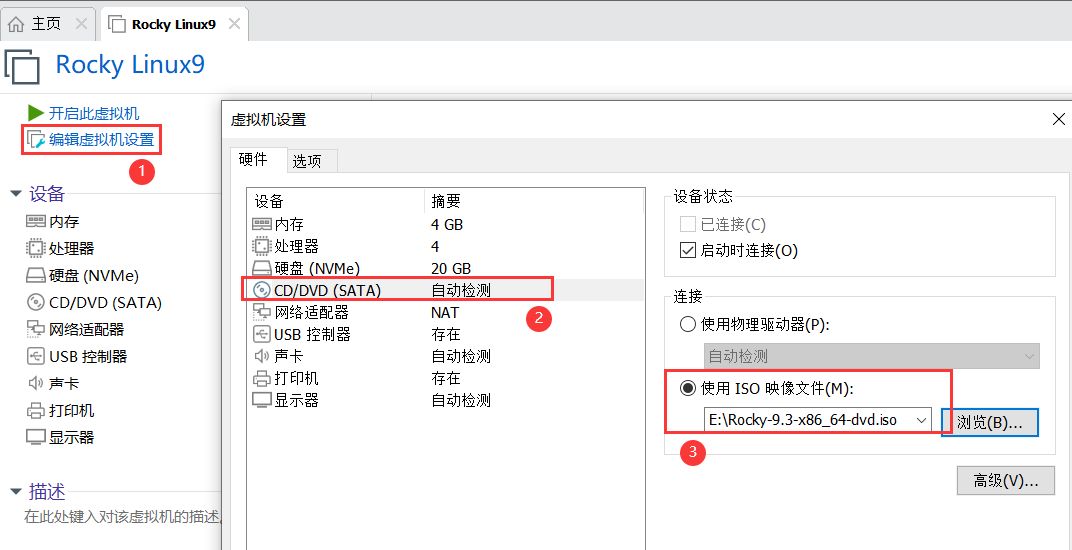This screenshot has height=550, width=1072.
Task: Click the 显示器 monitor icon in the sidebar
Action: (36, 437)
